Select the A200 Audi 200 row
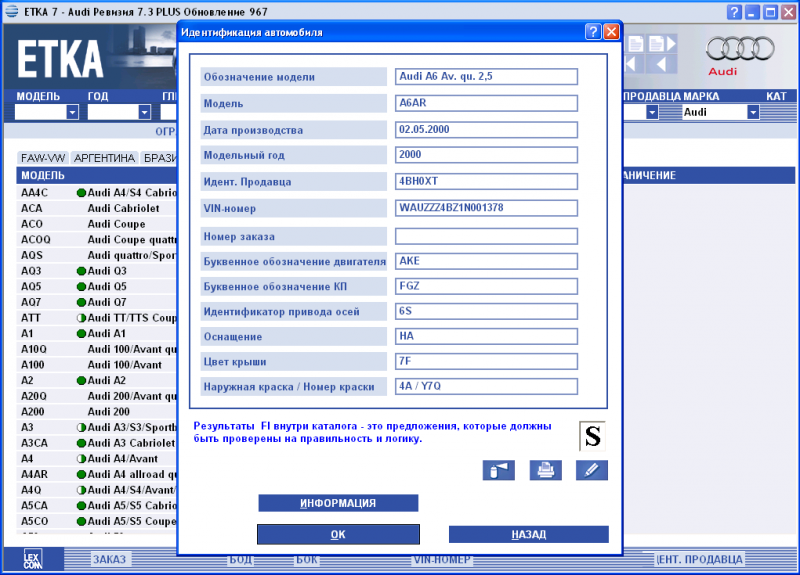The image size is (800, 575). tap(97, 412)
